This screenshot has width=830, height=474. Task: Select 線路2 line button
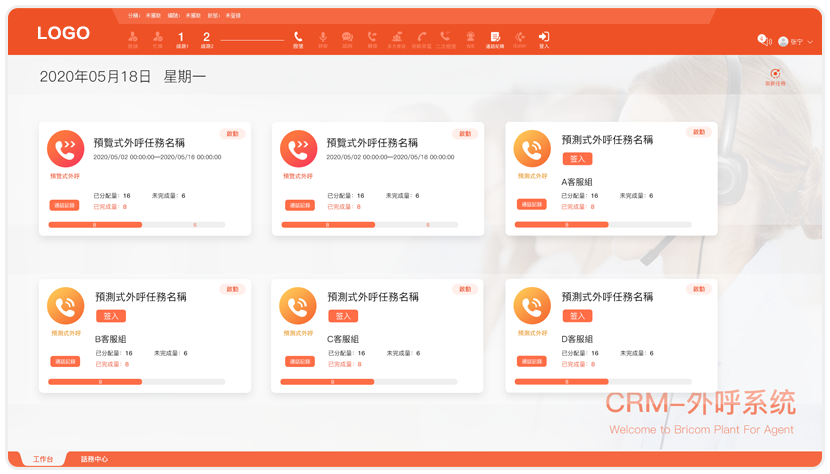[207, 39]
